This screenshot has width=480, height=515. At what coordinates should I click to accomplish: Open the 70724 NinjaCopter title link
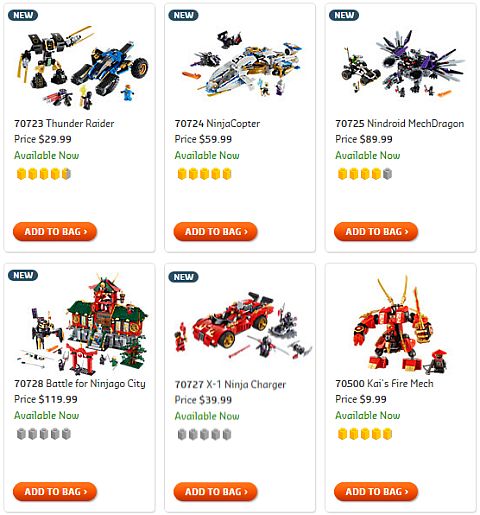coord(217,124)
